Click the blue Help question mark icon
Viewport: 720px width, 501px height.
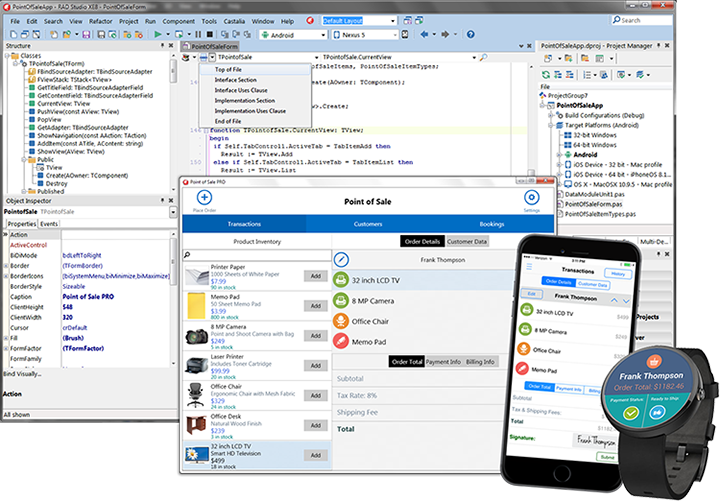471,34
